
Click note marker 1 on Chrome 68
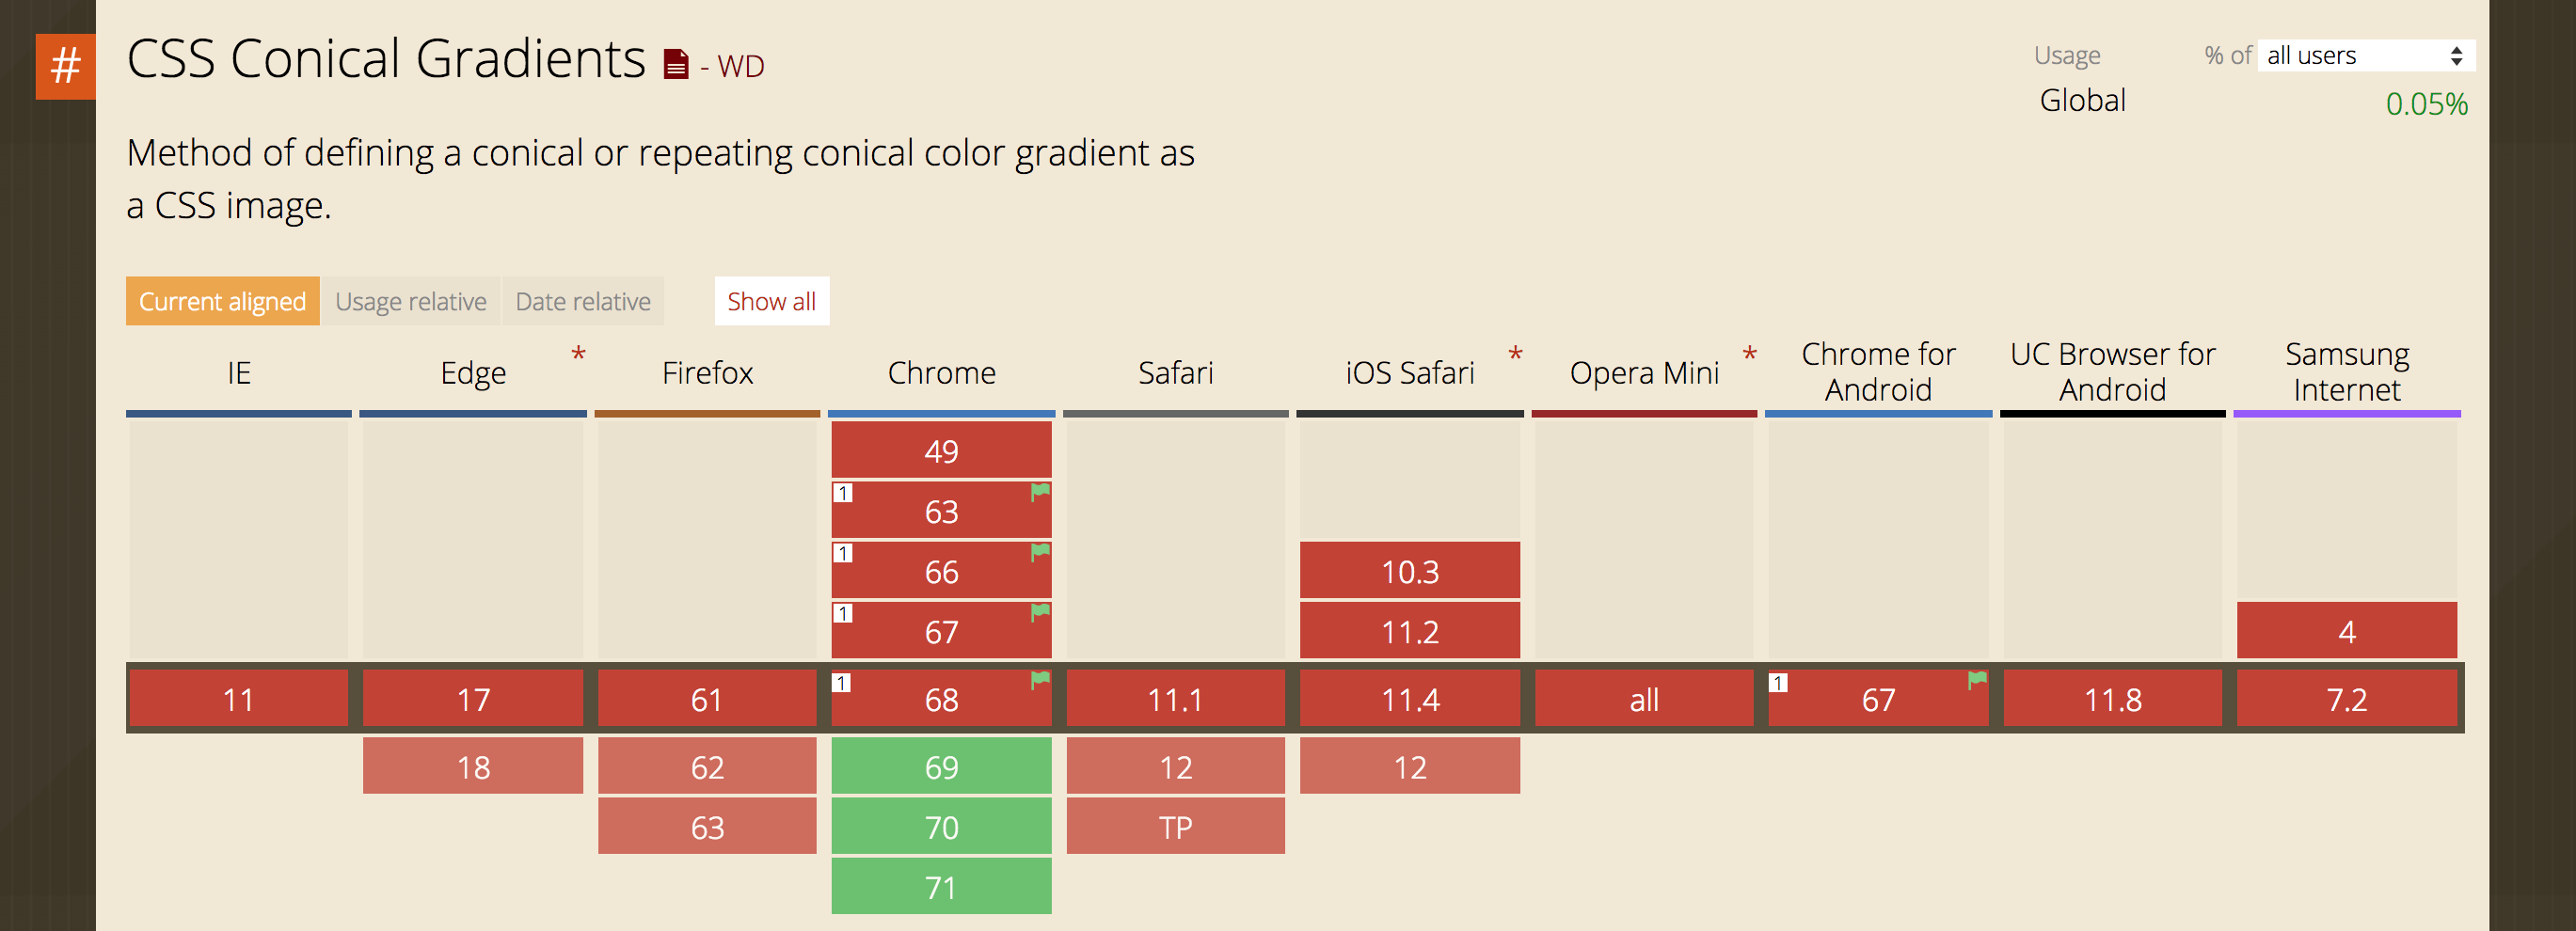pos(842,683)
